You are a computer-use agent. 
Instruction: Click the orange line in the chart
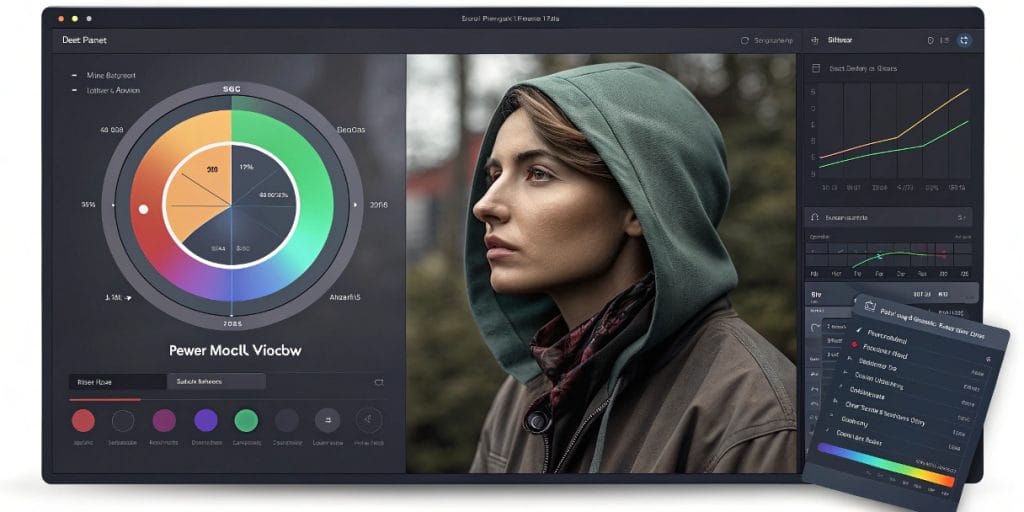[897, 136]
